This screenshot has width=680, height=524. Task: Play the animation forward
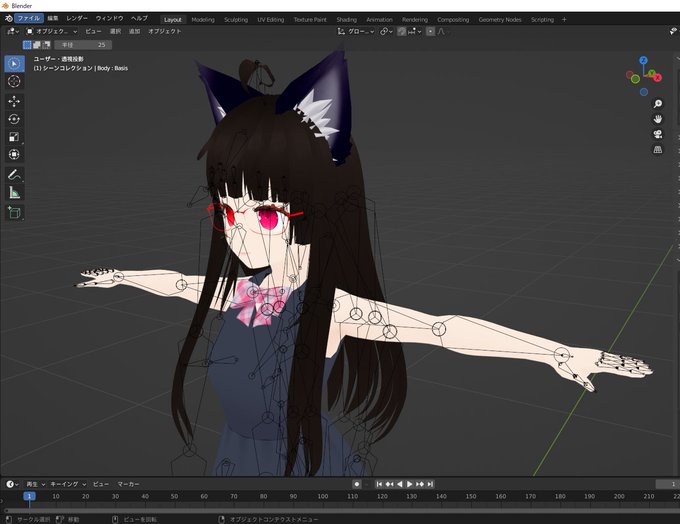pyautogui.click(x=409, y=484)
